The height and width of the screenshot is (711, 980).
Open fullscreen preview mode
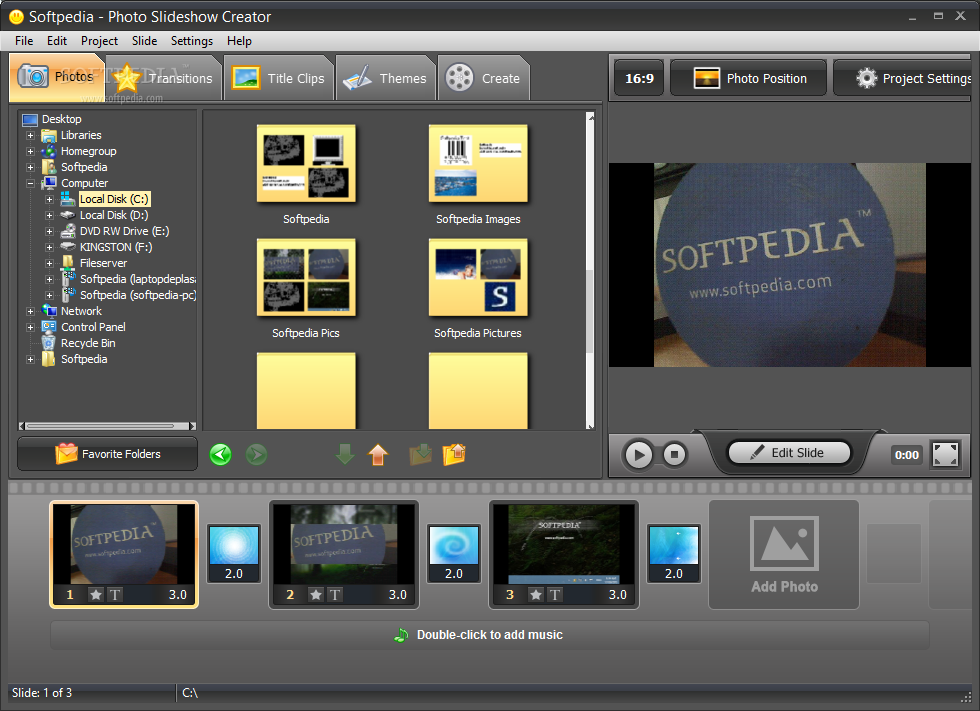tap(945, 454)
